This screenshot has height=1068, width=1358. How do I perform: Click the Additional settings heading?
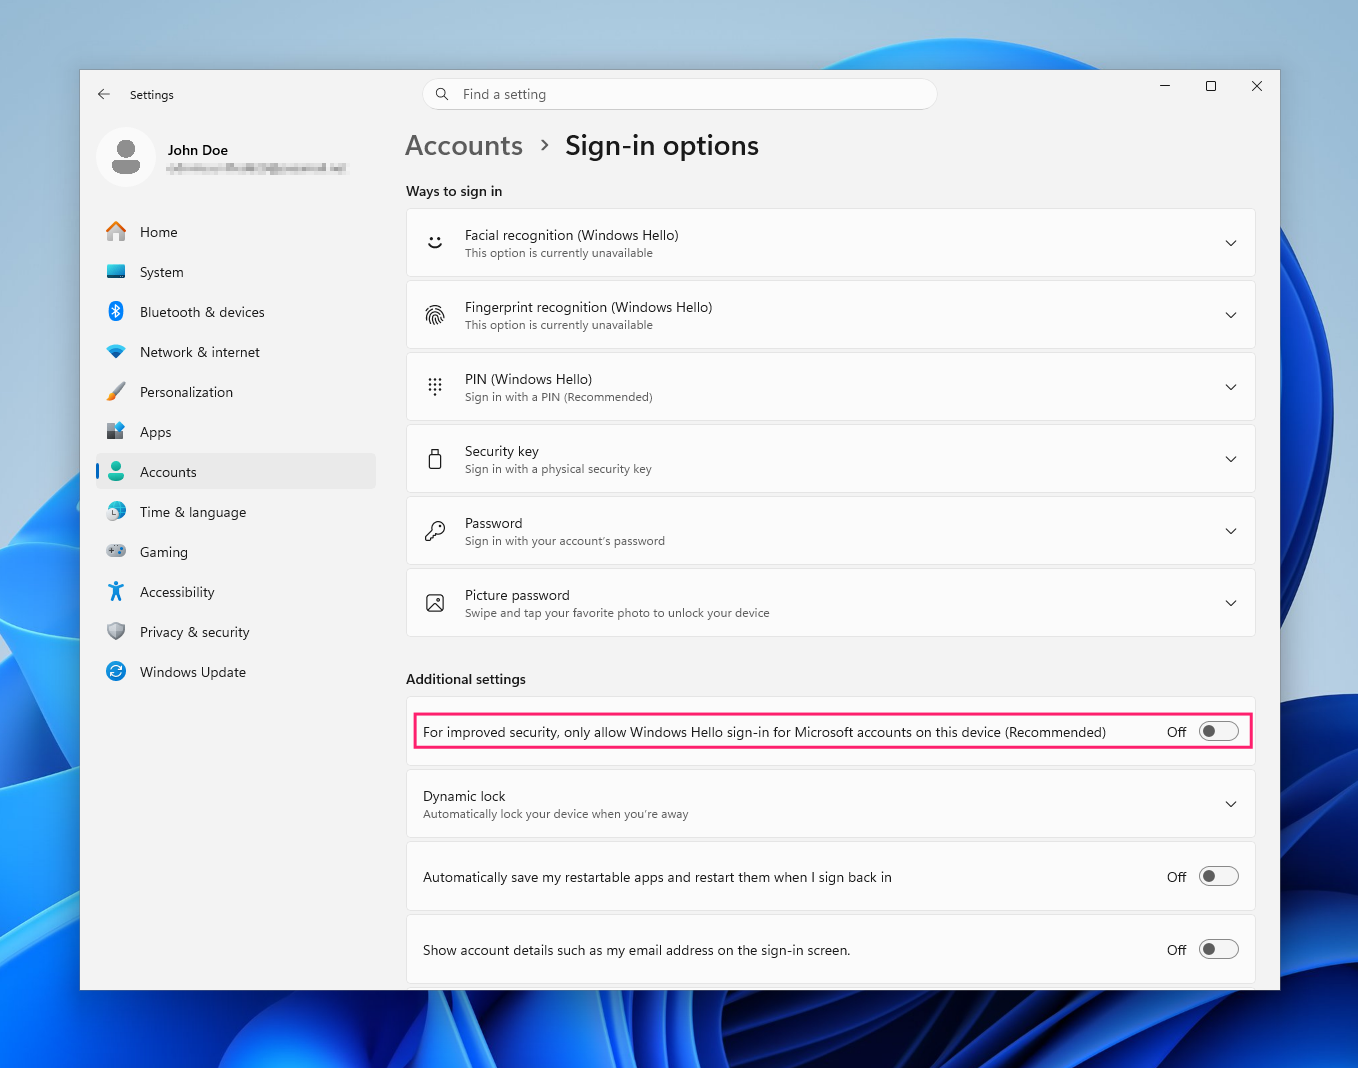466,679
